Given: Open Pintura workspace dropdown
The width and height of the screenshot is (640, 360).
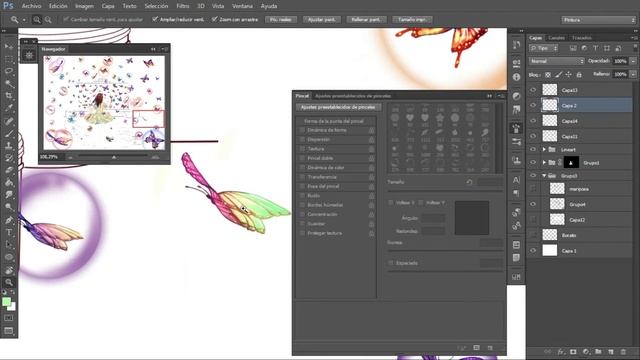Looking at the screenshot, I should (x=598, y=20).
